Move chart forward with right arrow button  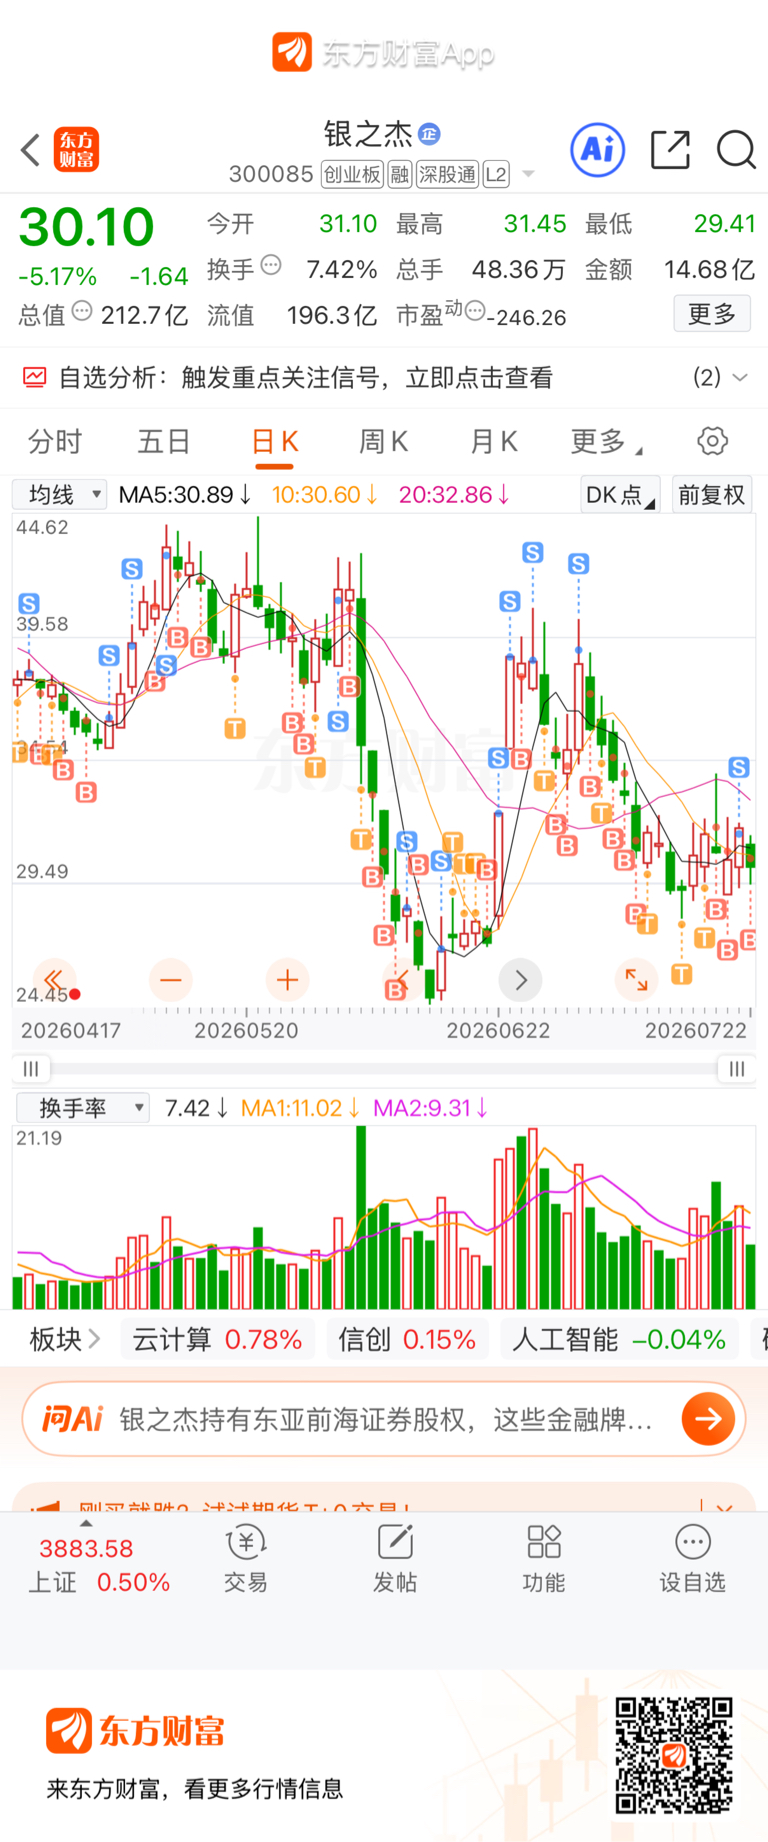click(520, 979)
